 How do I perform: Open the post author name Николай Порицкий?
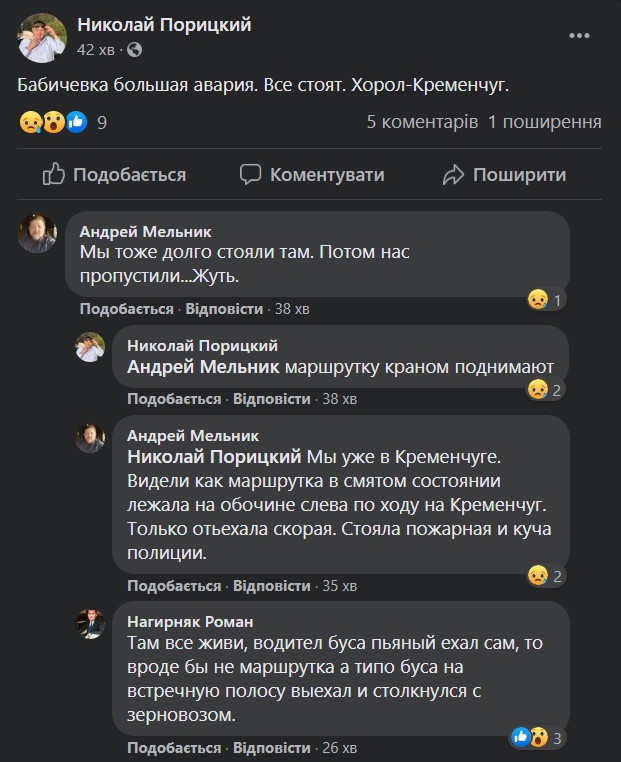pyautogui.click(x=164, y=25)
